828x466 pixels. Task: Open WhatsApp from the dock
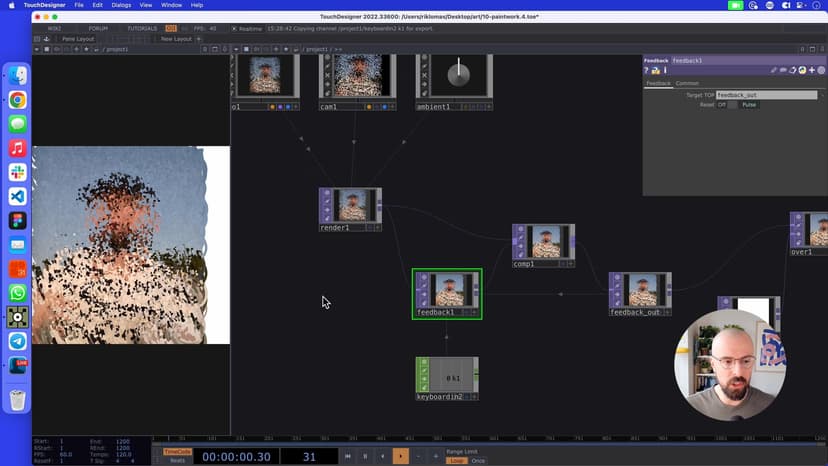17,293
